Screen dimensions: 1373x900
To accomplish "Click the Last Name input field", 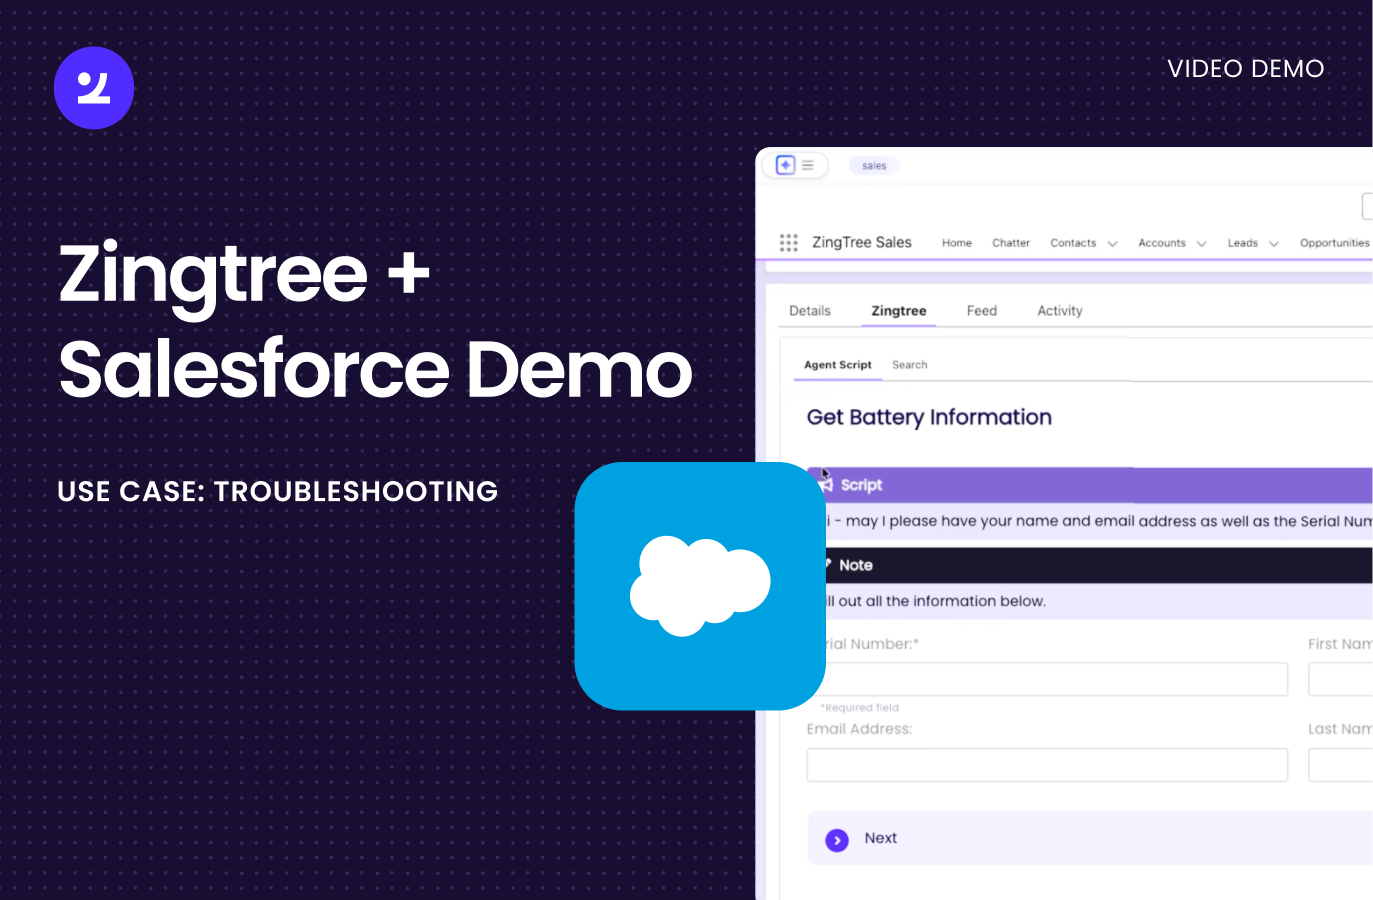I will 1341,765.
